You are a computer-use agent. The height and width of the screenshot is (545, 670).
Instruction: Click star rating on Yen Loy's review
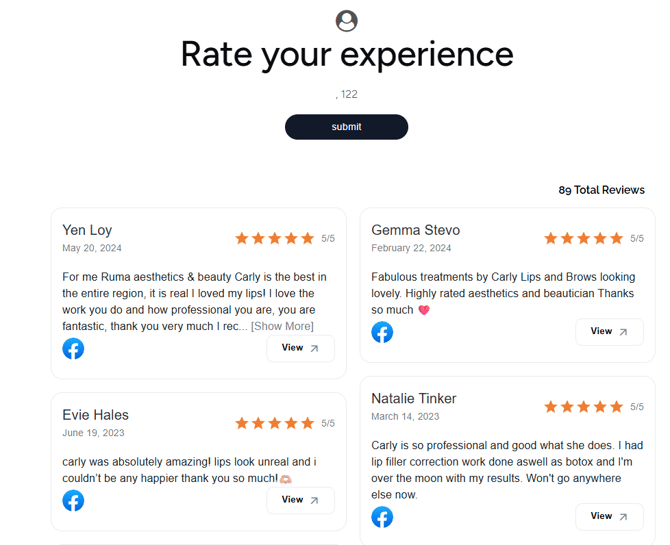click(274, 238)
